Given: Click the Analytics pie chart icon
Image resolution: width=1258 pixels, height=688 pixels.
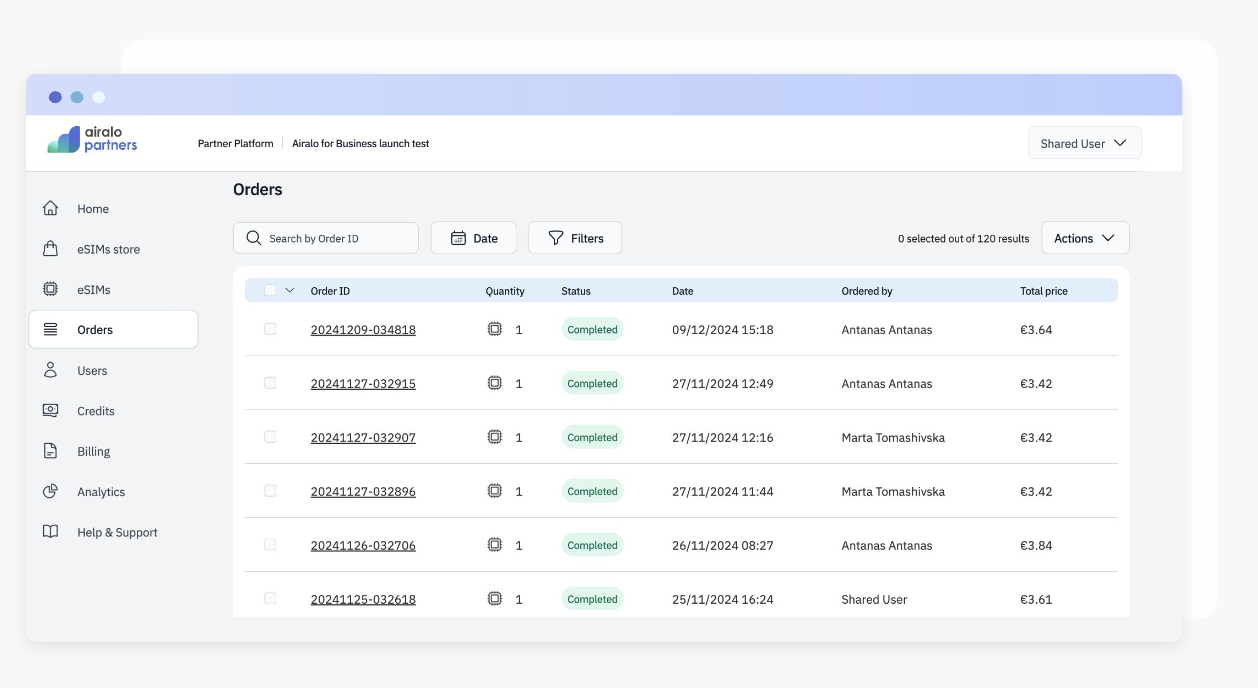Looking at the screenshot, I should 50,491.
